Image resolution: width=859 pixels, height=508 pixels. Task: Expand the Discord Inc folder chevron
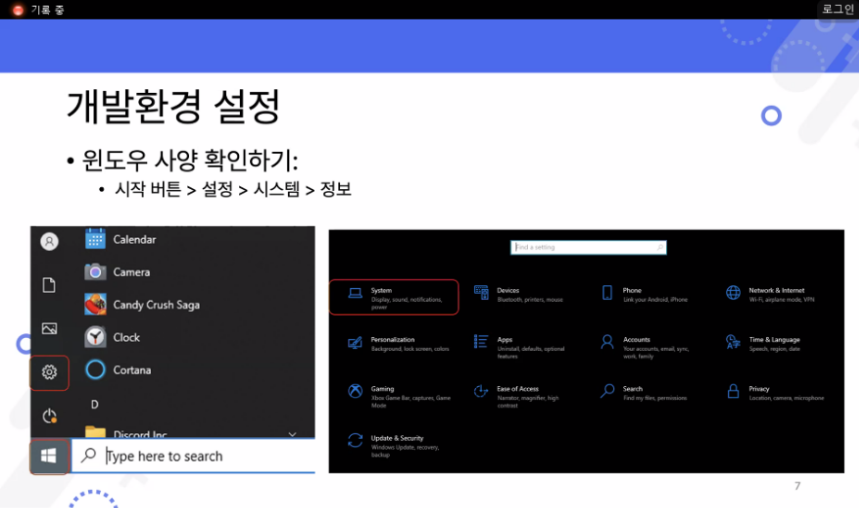click(x=293, y=434)
